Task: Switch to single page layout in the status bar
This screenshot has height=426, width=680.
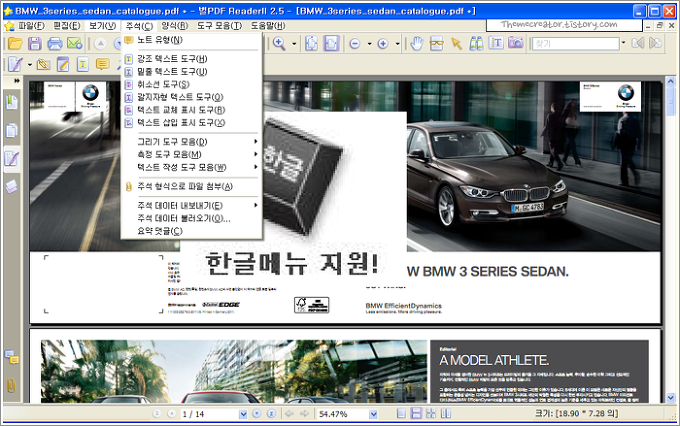Action: click(x=402, y=414)
